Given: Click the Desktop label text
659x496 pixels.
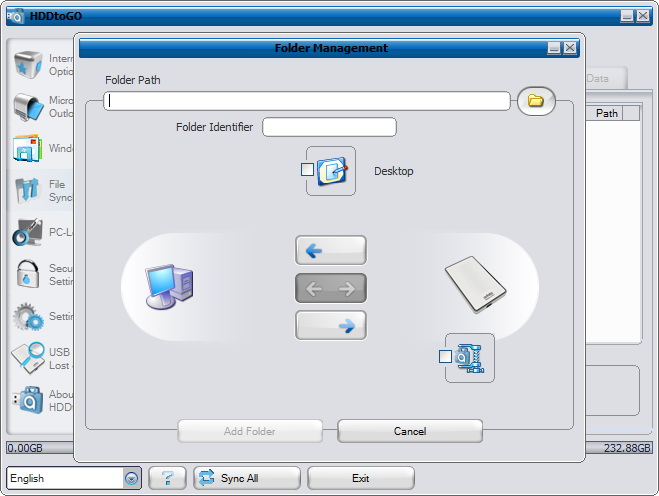Looking at the screenshot, I should 394,171.
